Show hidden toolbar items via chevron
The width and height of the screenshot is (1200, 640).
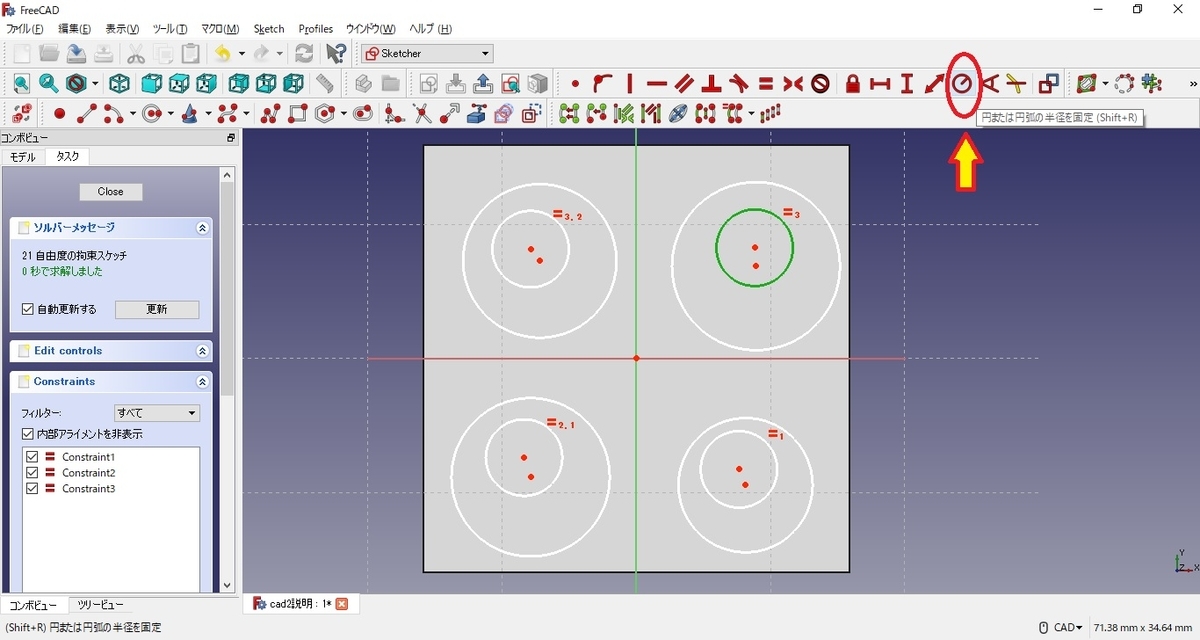click(x=1193, y=84)
